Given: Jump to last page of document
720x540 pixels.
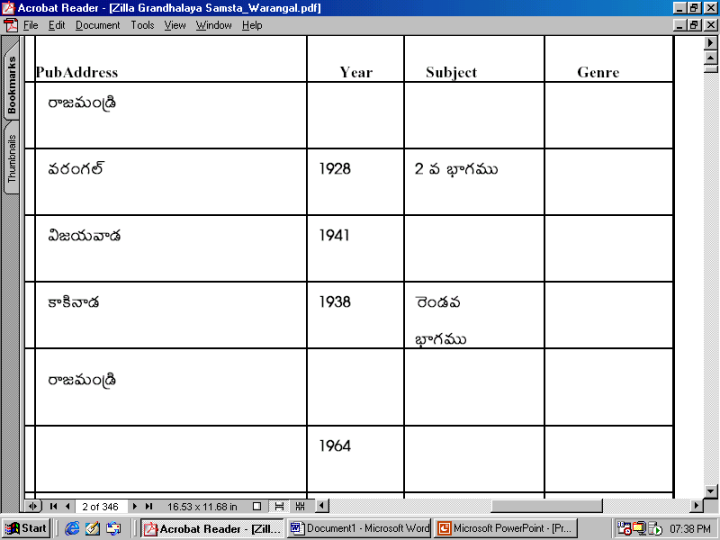Looking at the screenshot, I should coord(149,507).
